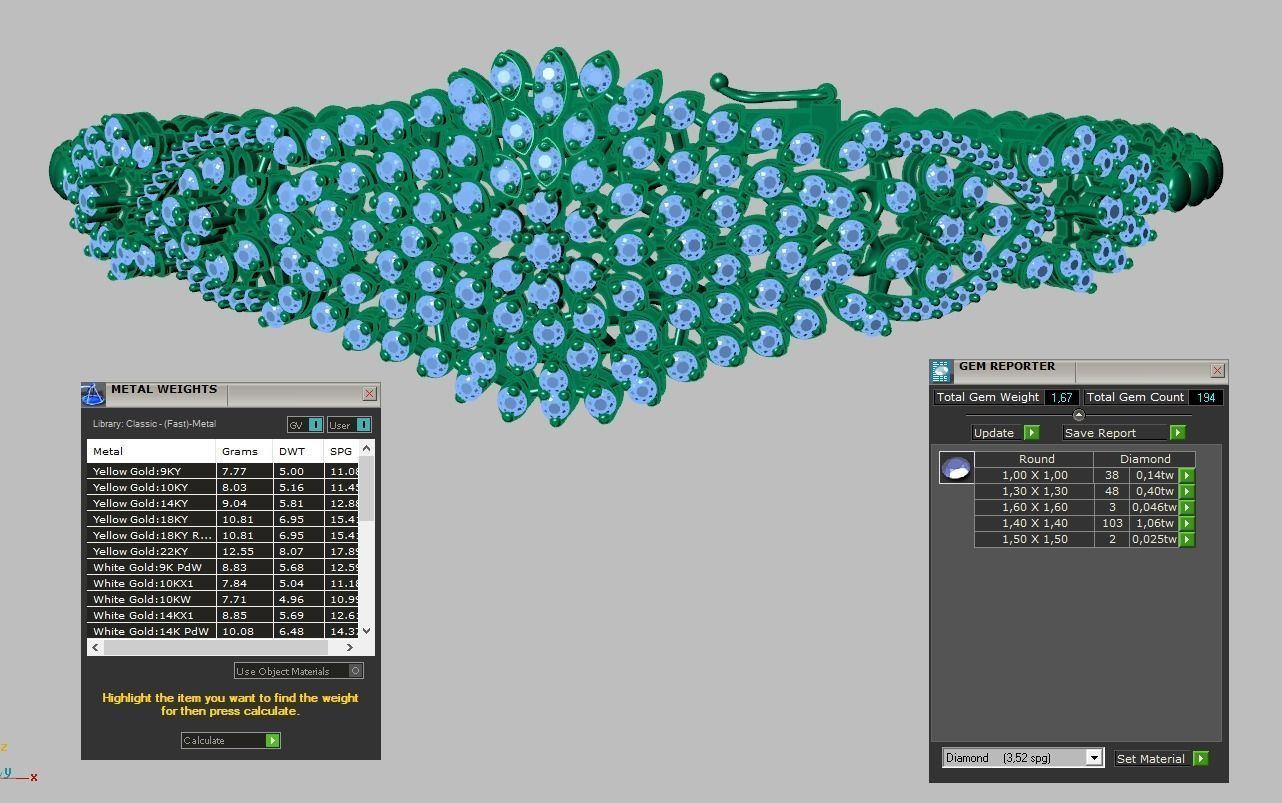
Task: Open the Diamond material dropdown
Action: 1094,758
